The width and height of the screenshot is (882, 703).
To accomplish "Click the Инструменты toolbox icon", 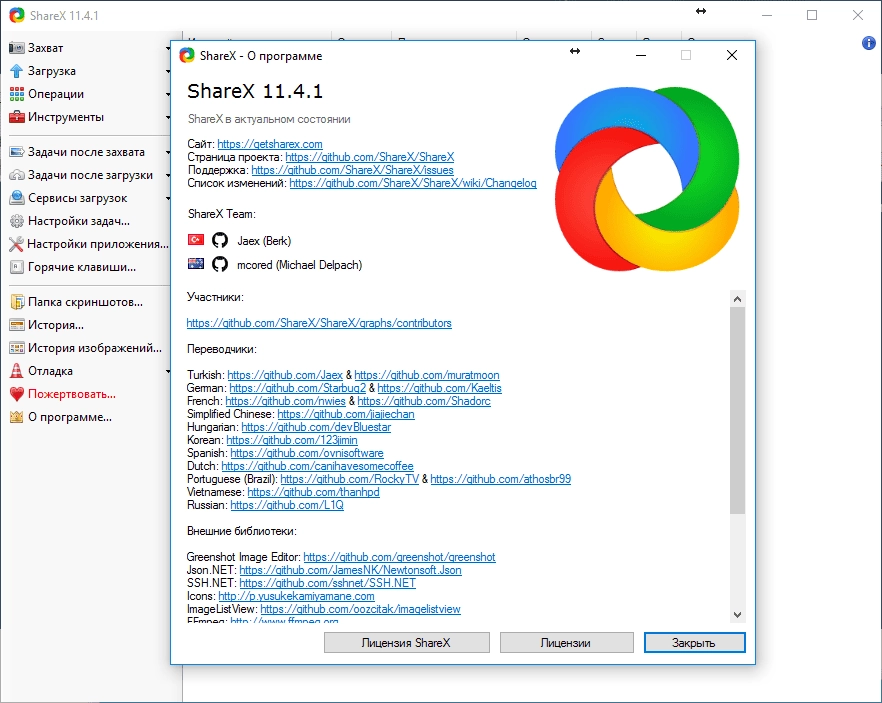I will [17, 117].
